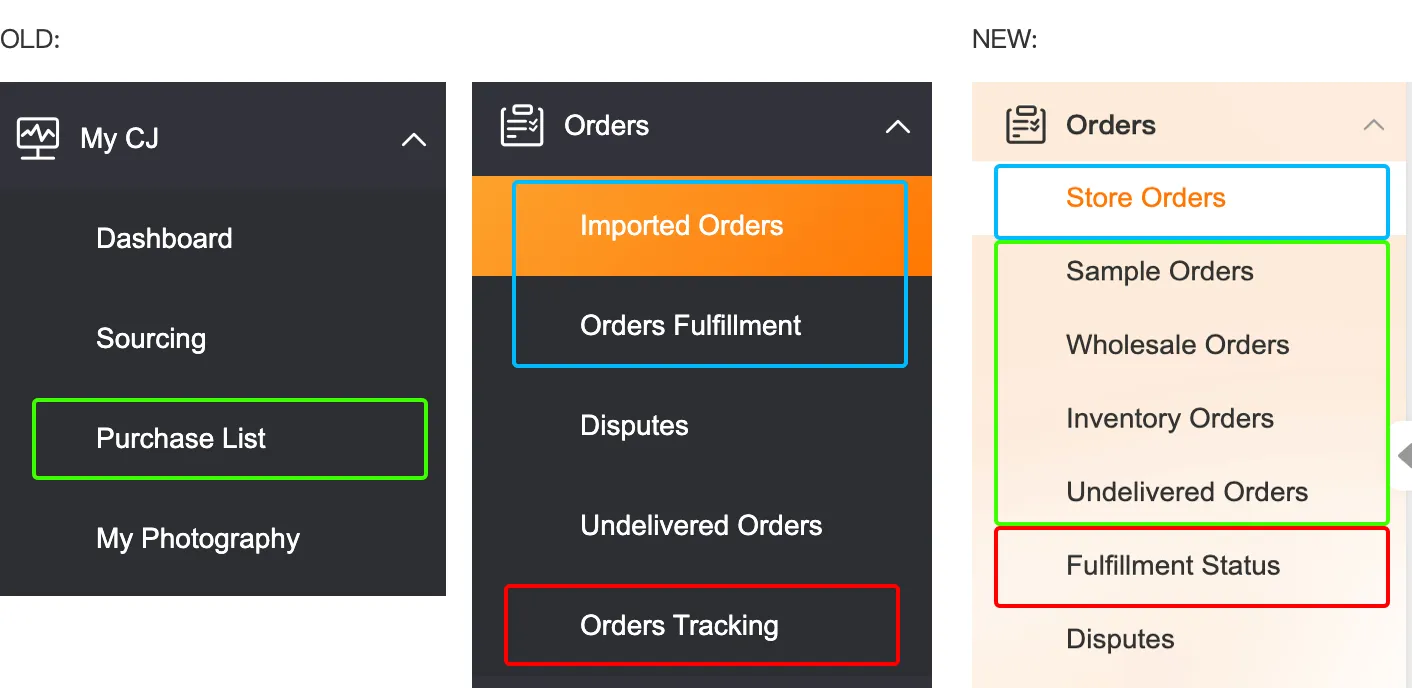This screenshot has height=688, width=1412.
Task: Click the sidebar collapse arrow handle
Action: pos(1403,456)
